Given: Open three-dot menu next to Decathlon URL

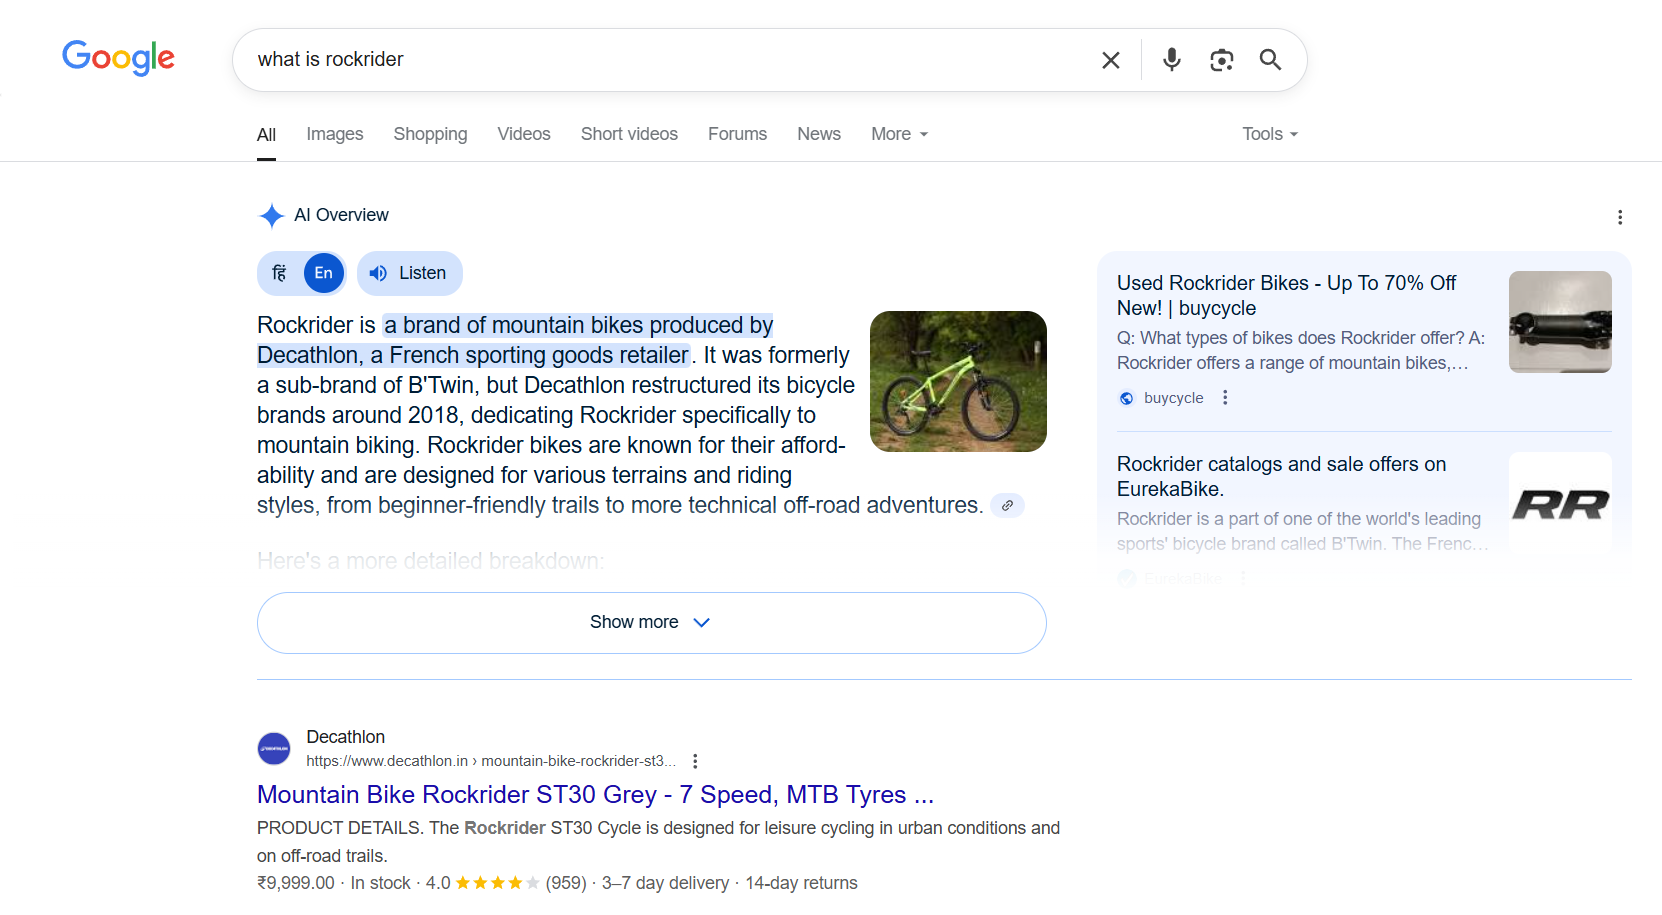Looking at the screenshot, I should pos(695,761).
